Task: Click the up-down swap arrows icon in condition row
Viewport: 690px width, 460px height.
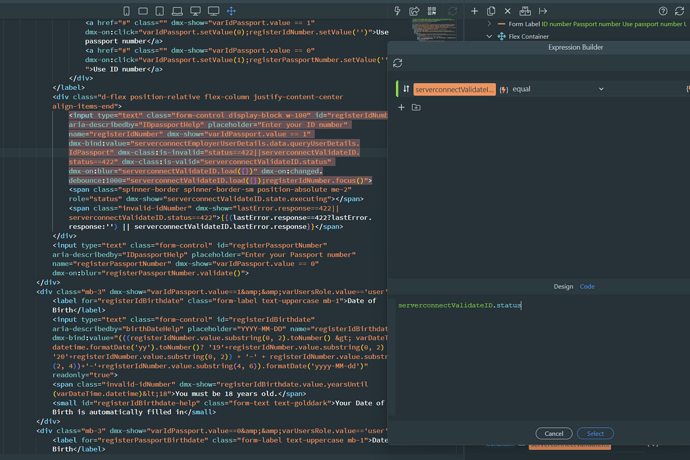Action: [x=406, y=89]
